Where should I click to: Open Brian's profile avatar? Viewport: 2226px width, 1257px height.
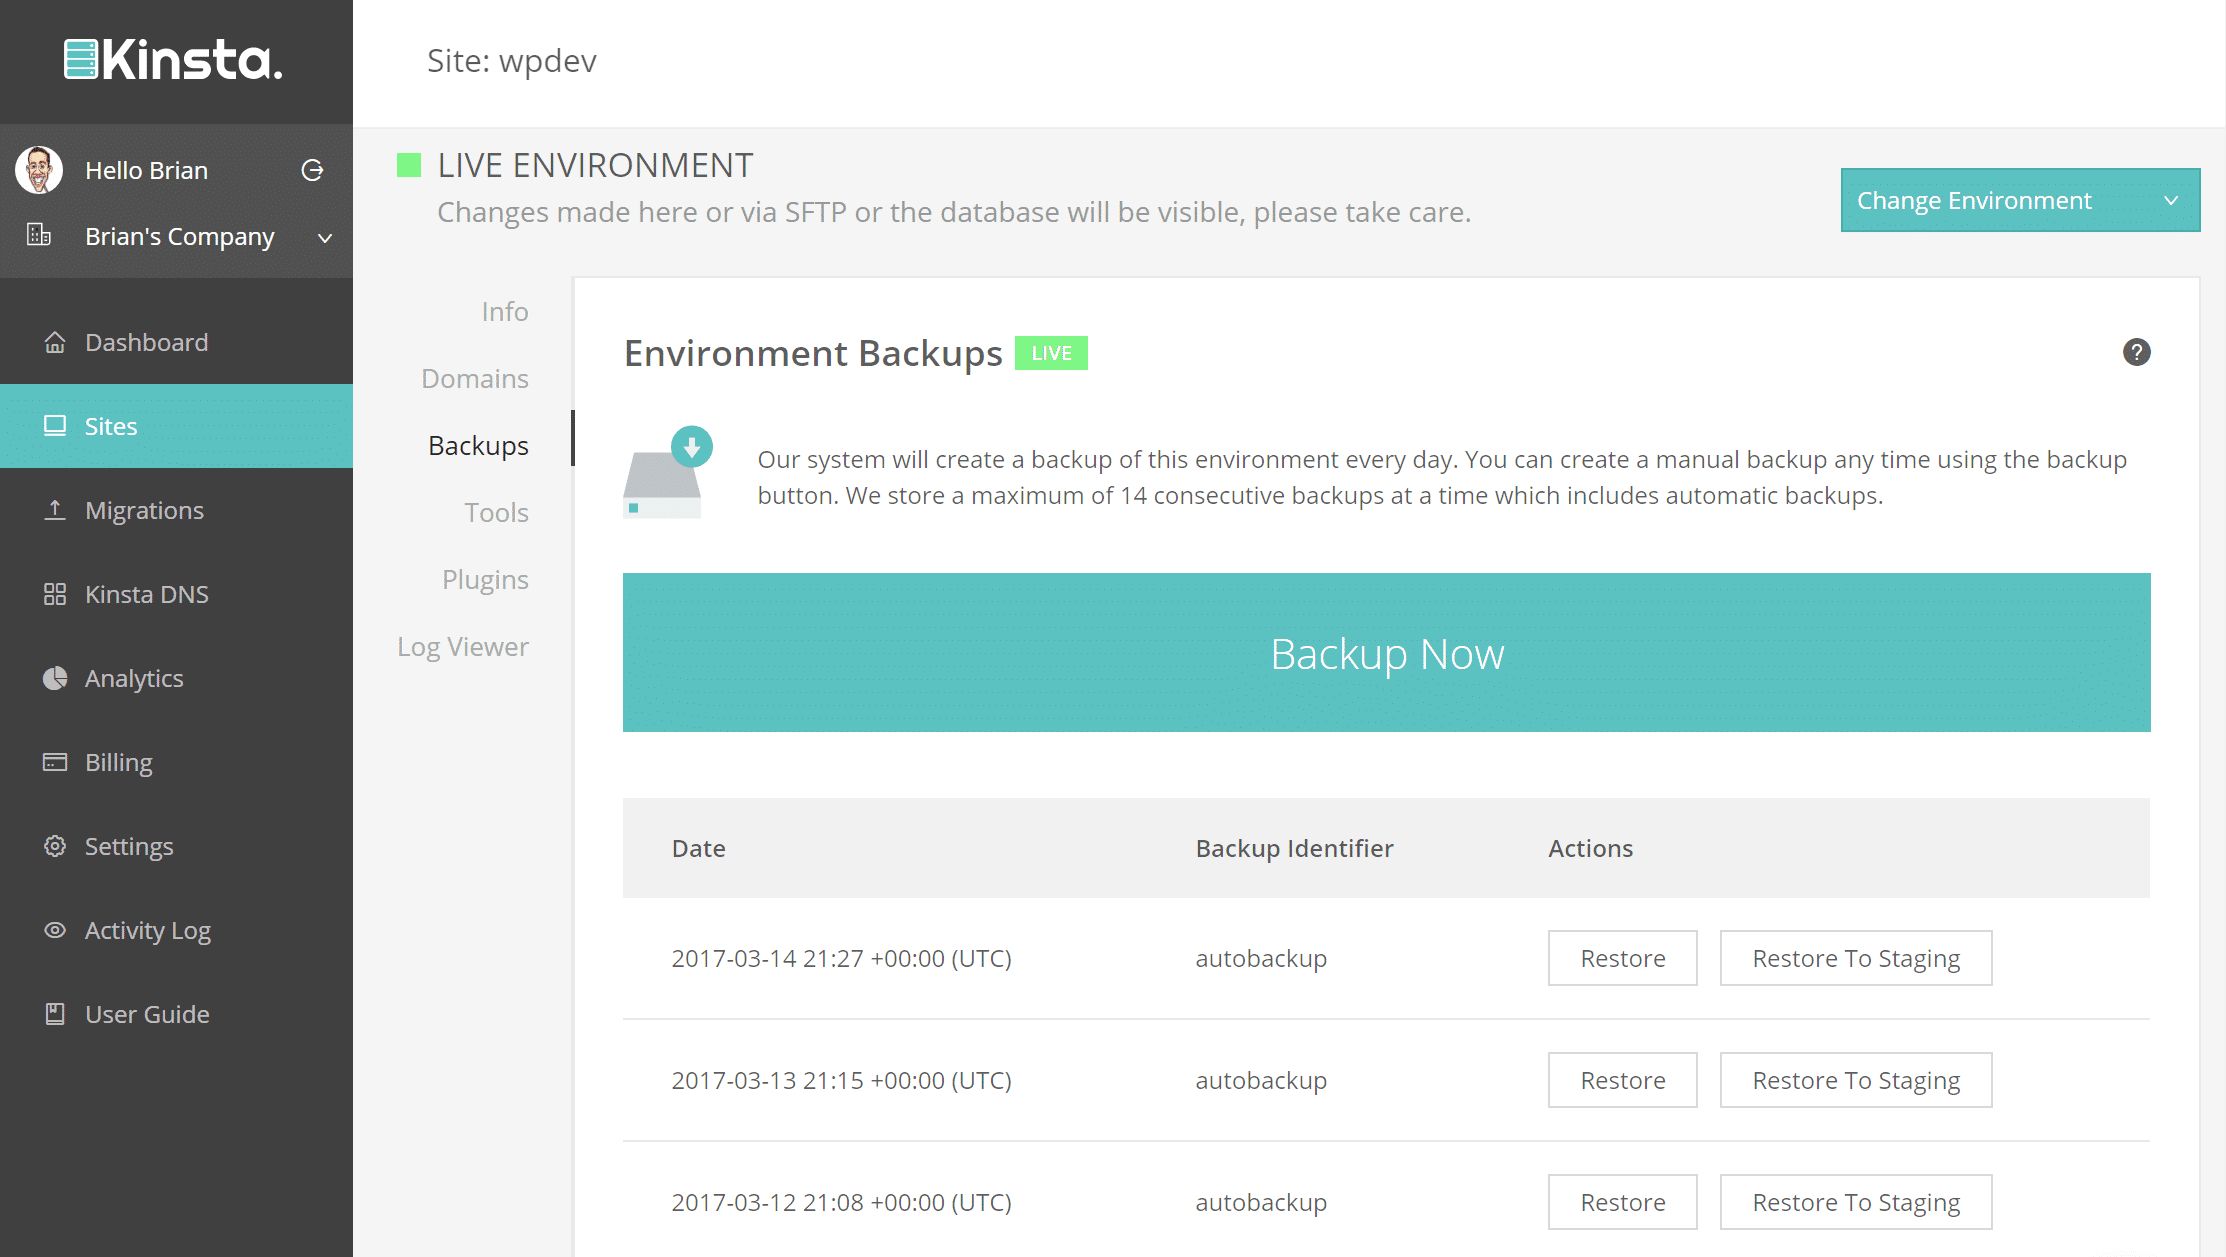click(x=39, y=170)
